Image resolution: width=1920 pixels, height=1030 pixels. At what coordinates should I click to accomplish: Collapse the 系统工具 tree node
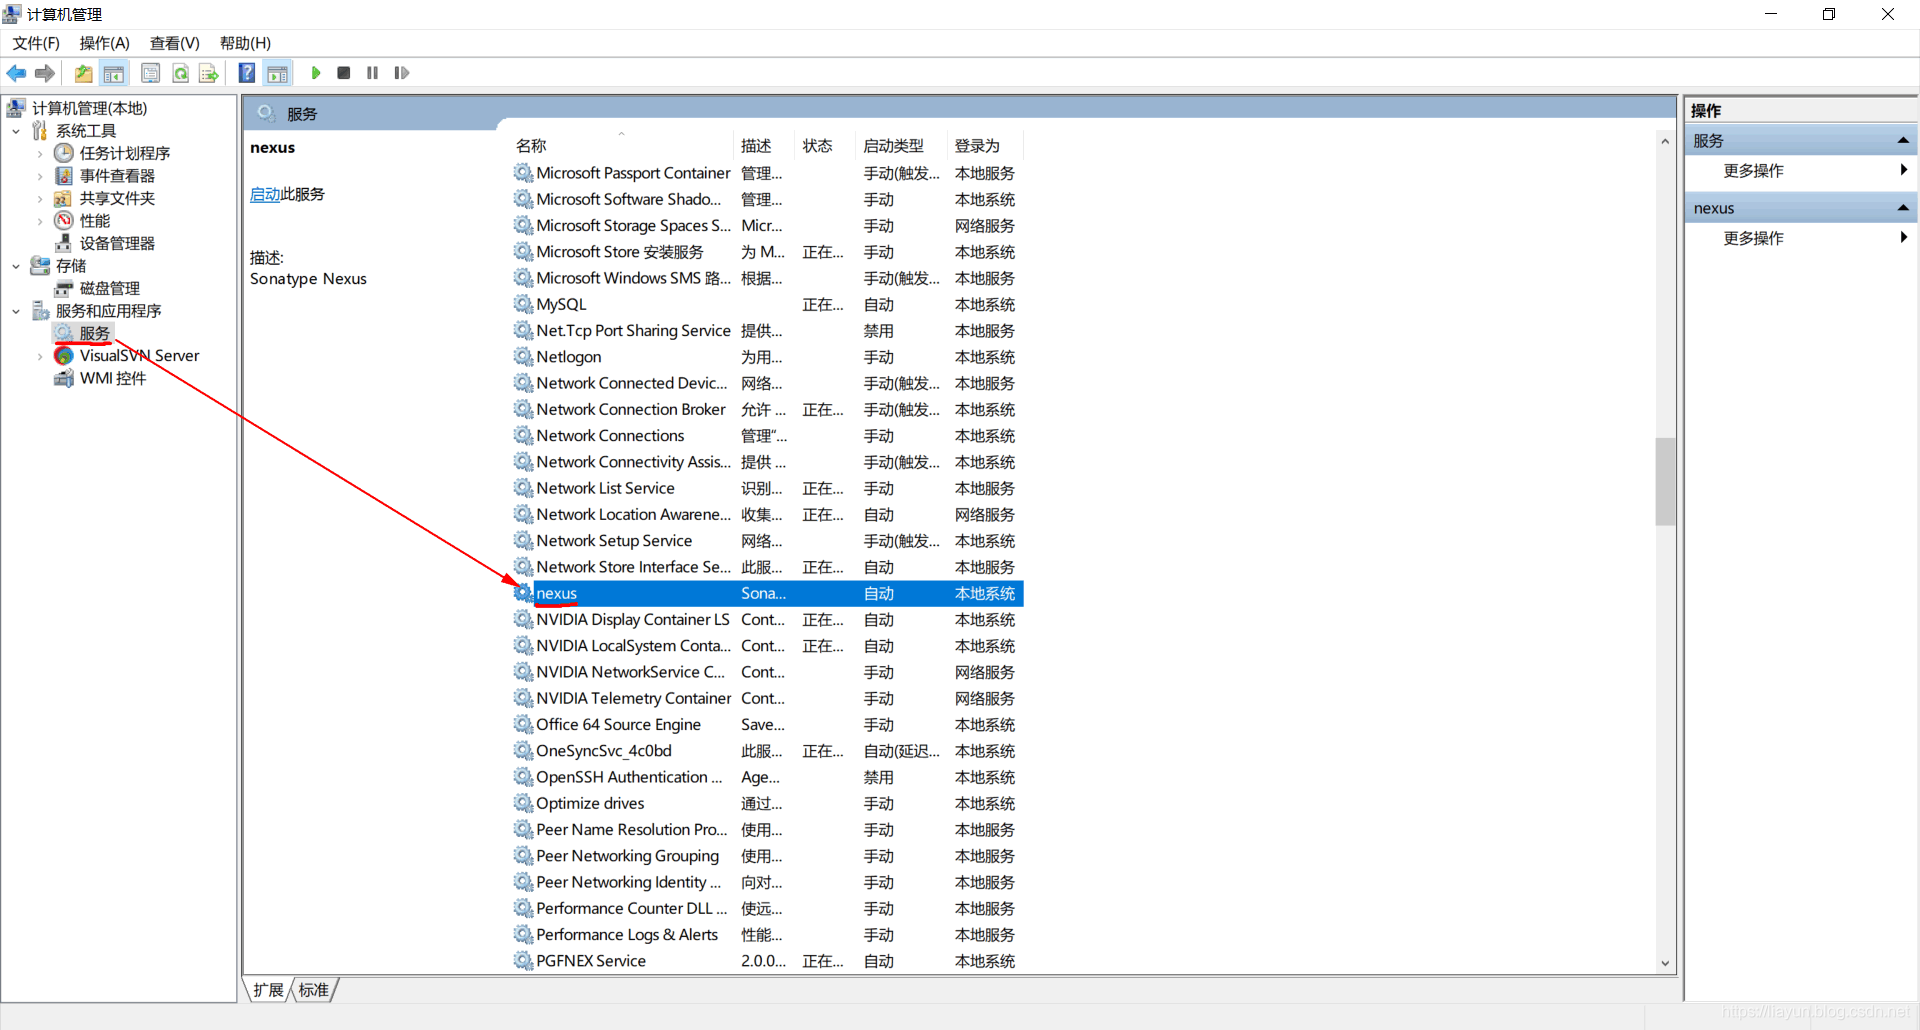pos(16,131)
